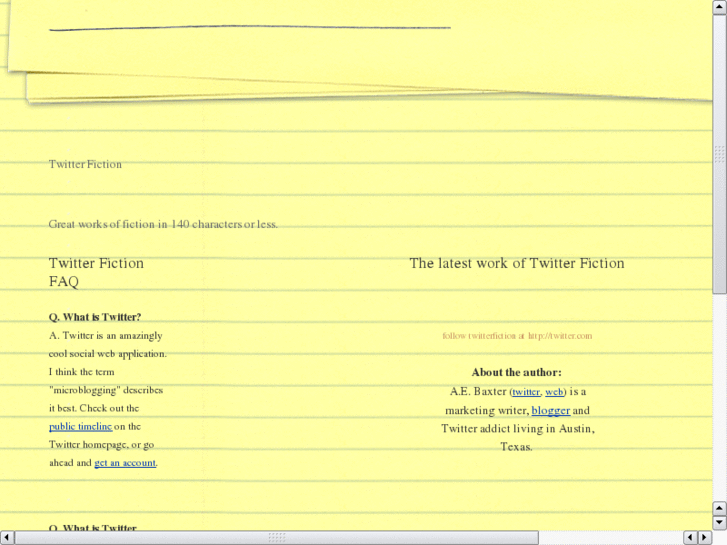Viewport: 727px width, 545px height.
Task: Click the horizontal scrollbar far-left arrow
Action: pyautogui.click(x=7, y=538)
